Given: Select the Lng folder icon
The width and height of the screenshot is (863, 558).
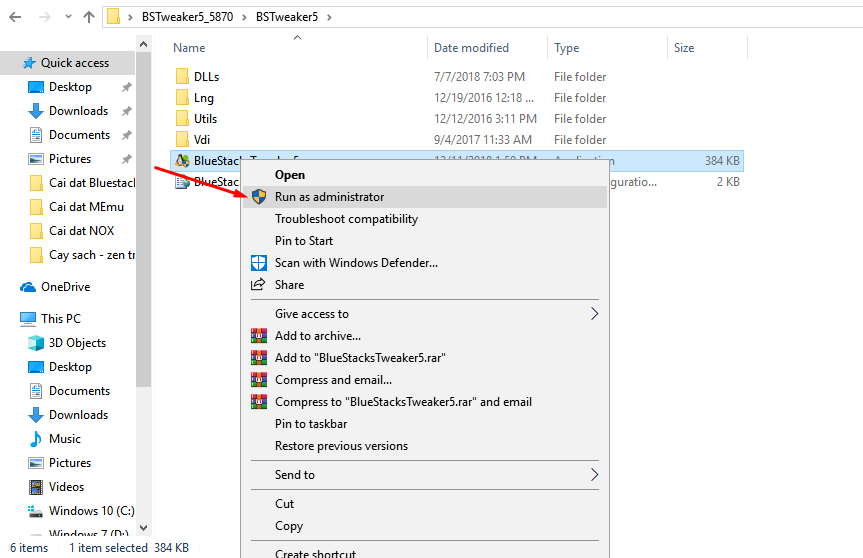Looking at the screenshot, I should click(x=182, y=97).
